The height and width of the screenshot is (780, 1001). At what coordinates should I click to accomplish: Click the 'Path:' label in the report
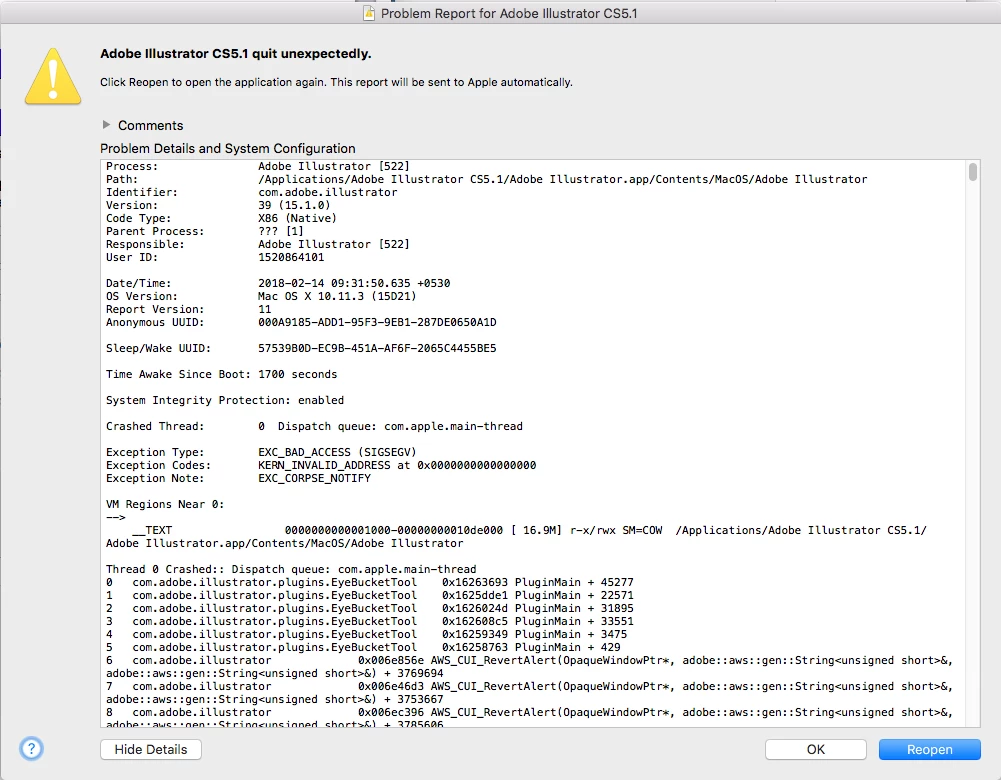tap(121, 179)
